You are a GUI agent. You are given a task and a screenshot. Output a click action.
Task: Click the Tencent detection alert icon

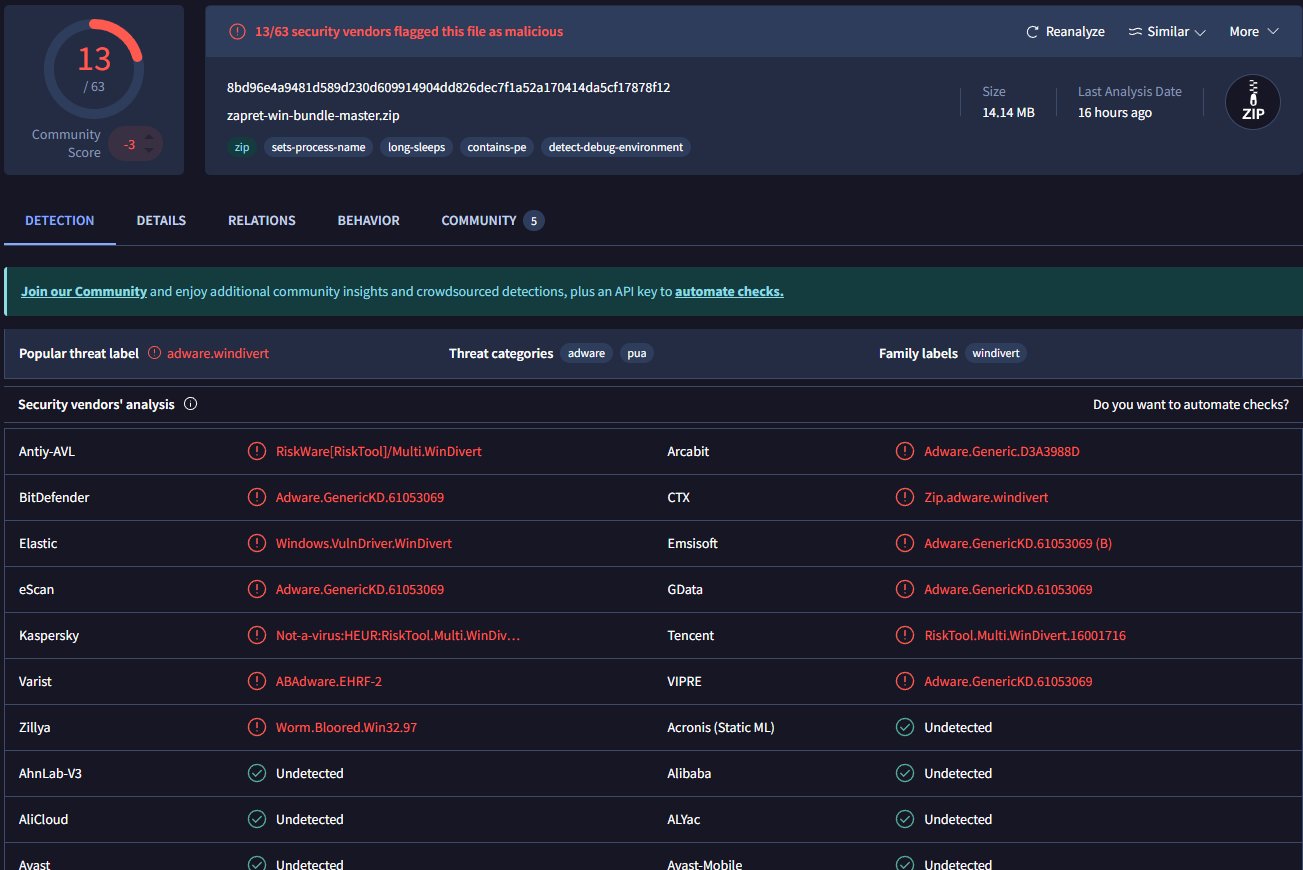pyautogui.click(x=905, y=636)
